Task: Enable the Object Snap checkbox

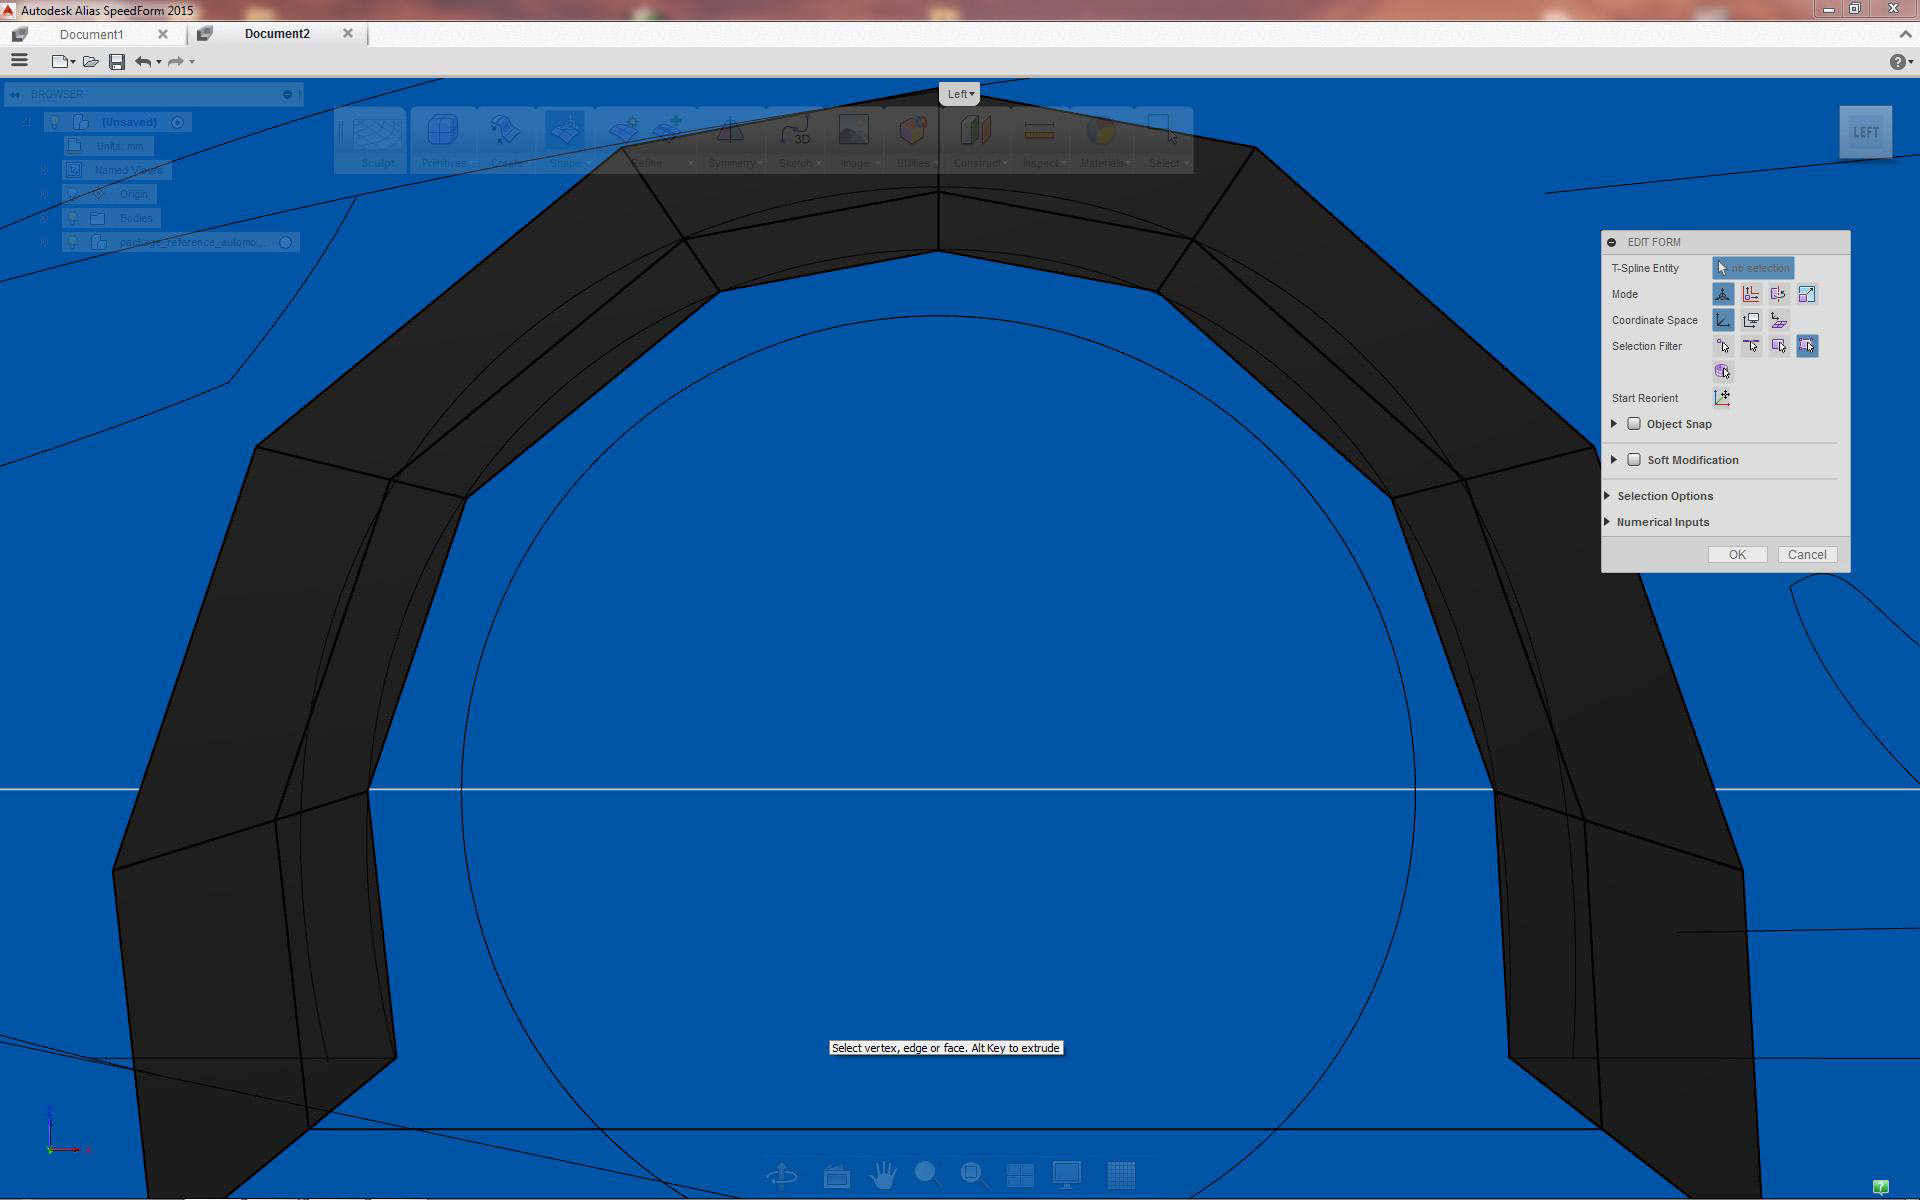Action: (x=1634, y=424)
